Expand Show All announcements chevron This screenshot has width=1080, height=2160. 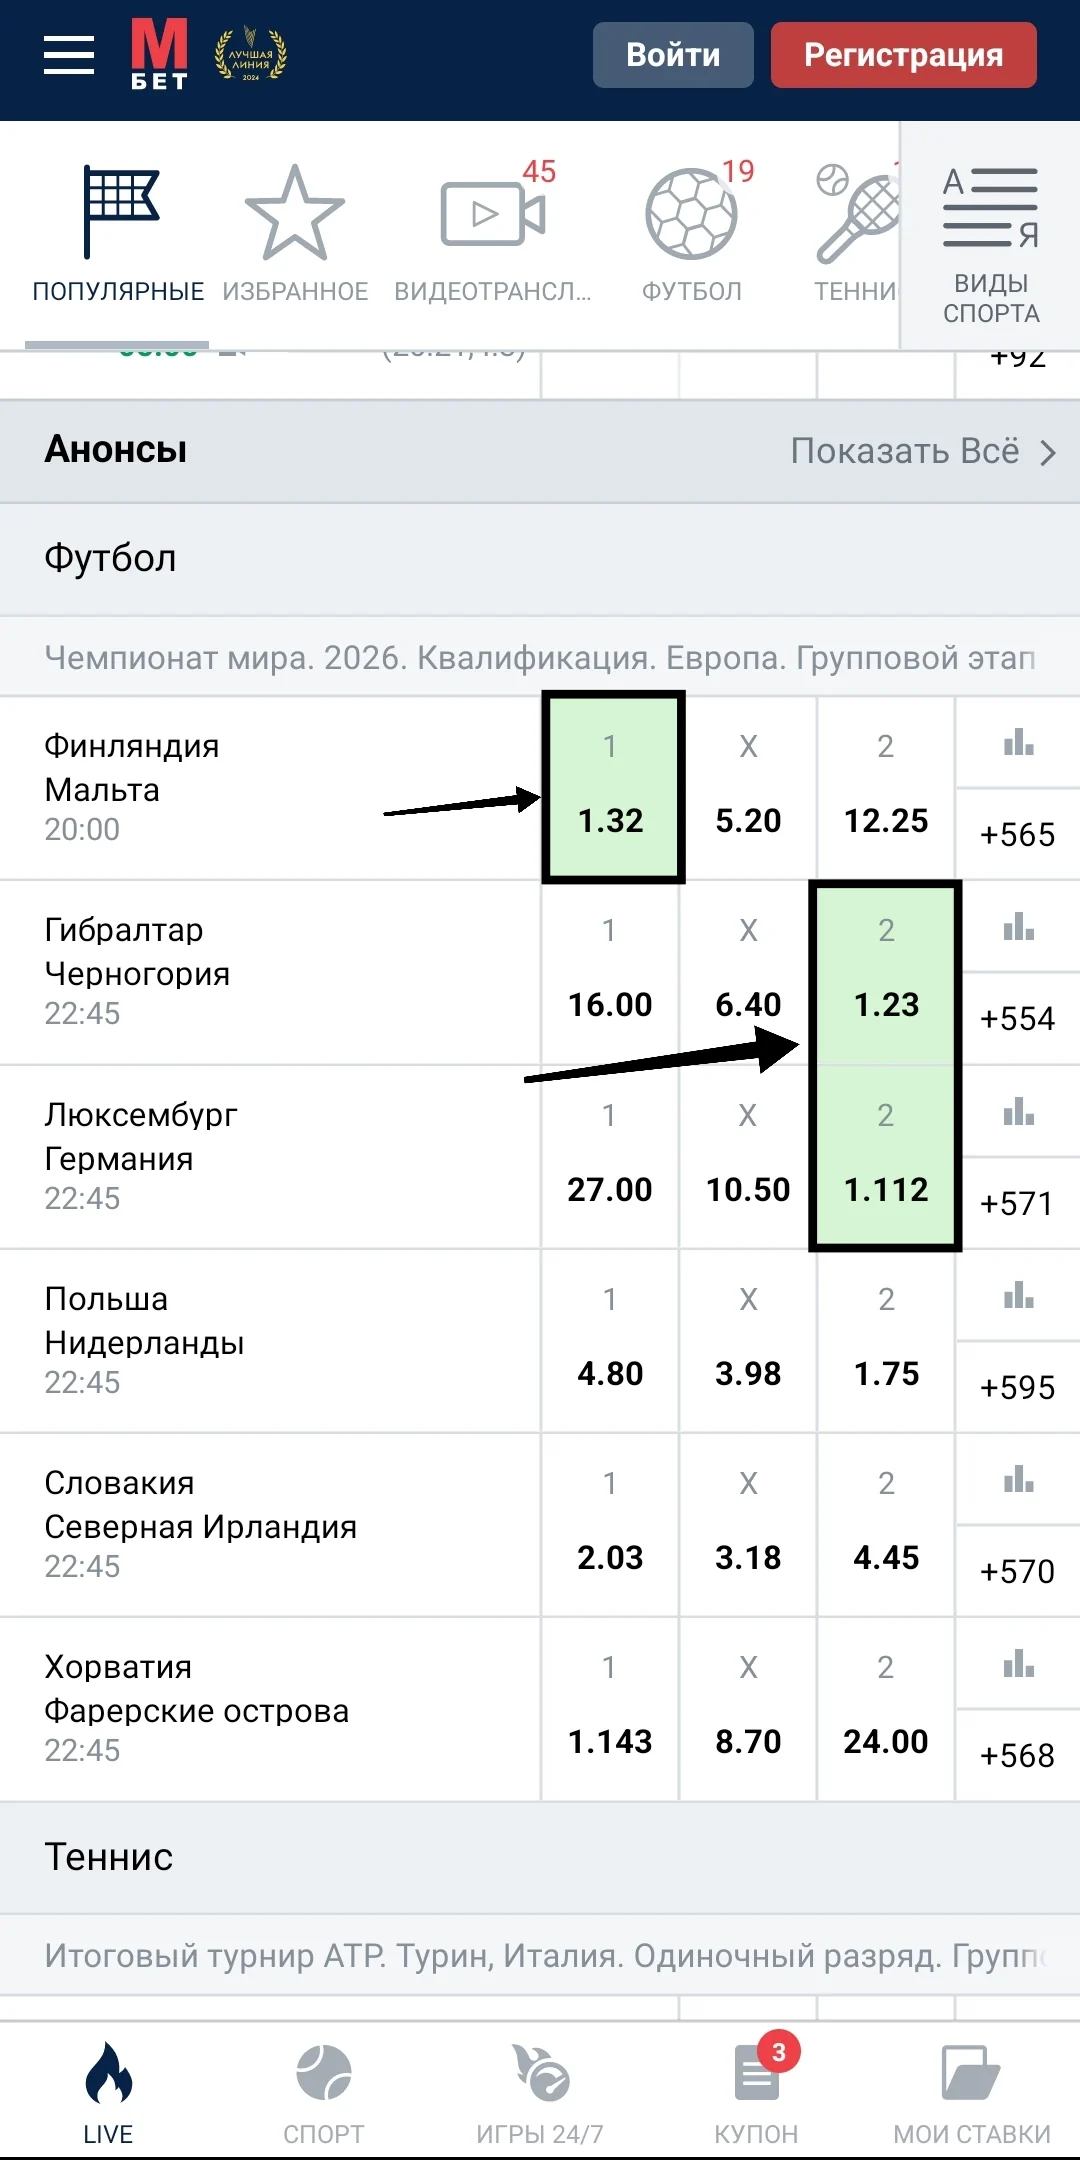[1047, 453]
